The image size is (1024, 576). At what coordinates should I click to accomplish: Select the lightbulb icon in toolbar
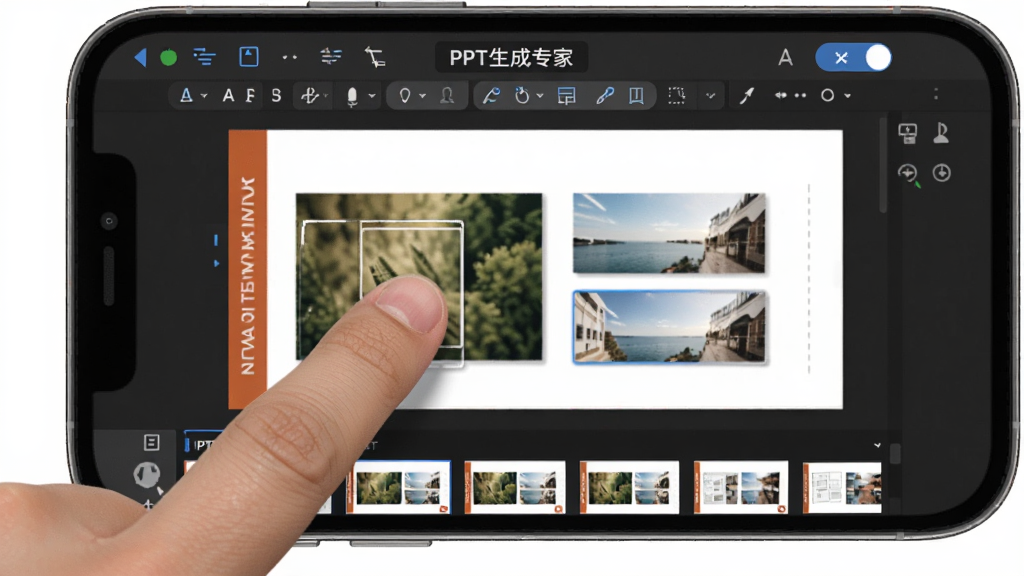[x=405, y=96]
